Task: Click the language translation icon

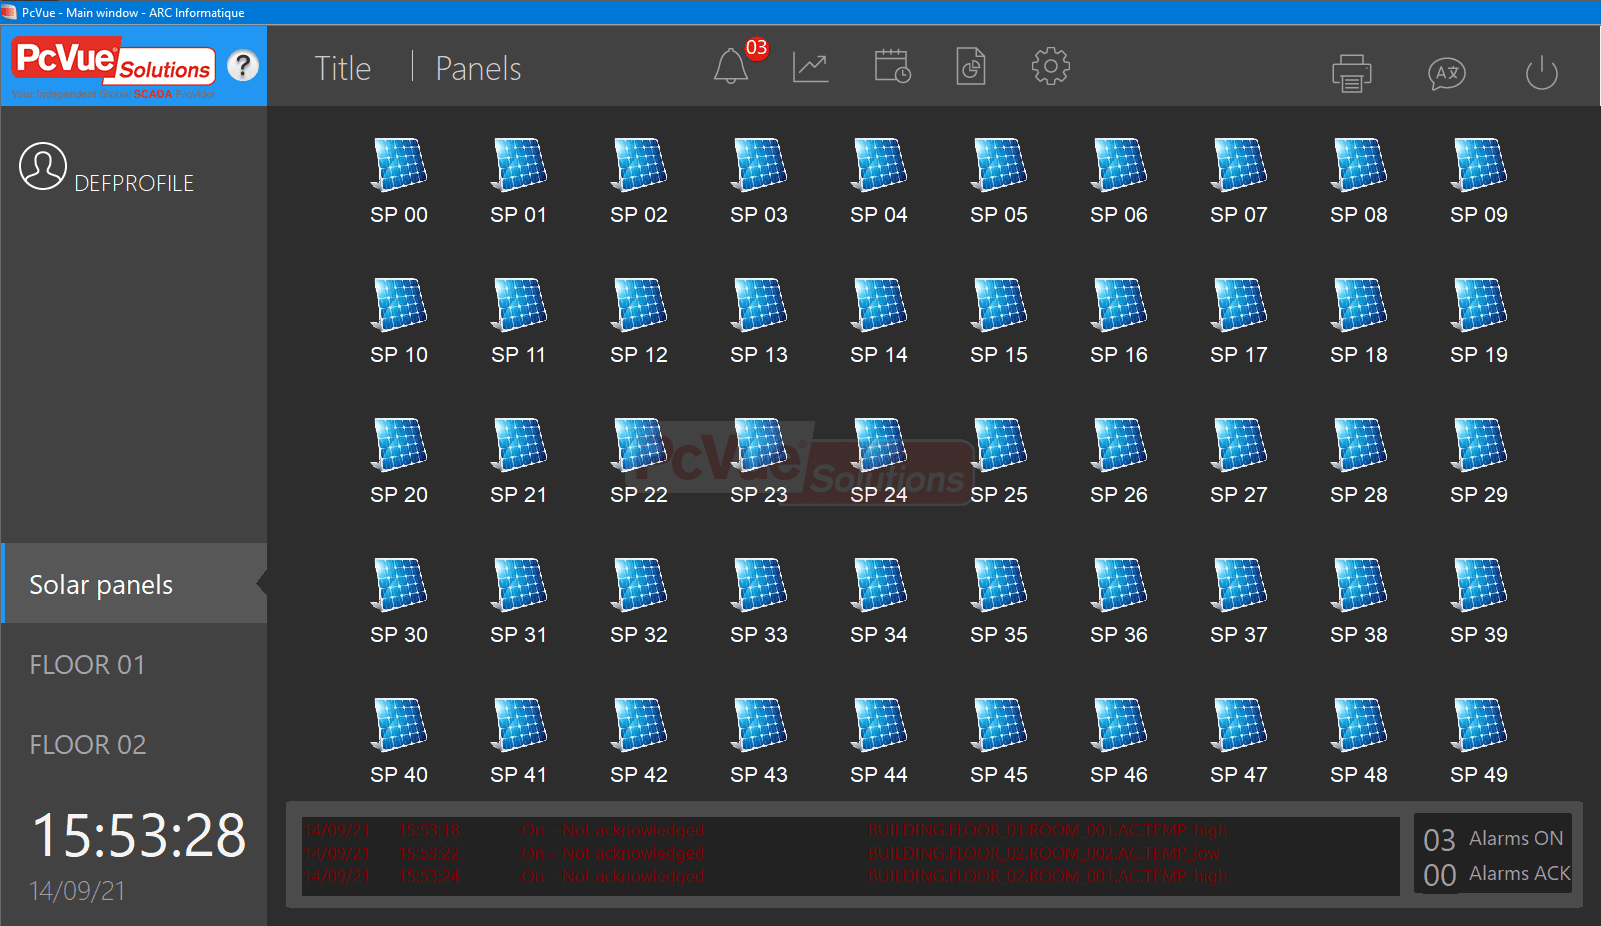Action: 1446,73
